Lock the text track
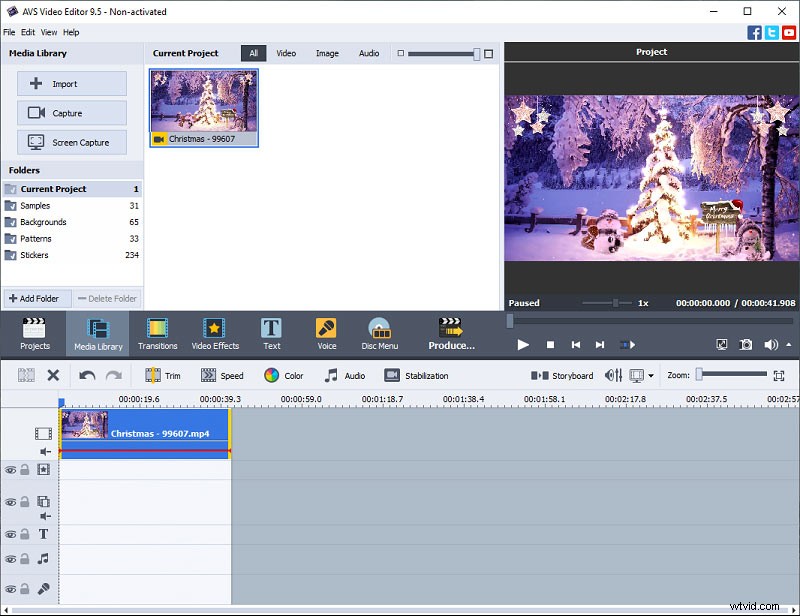This screenshot has height=616, width=800. (x=24, y=534)
